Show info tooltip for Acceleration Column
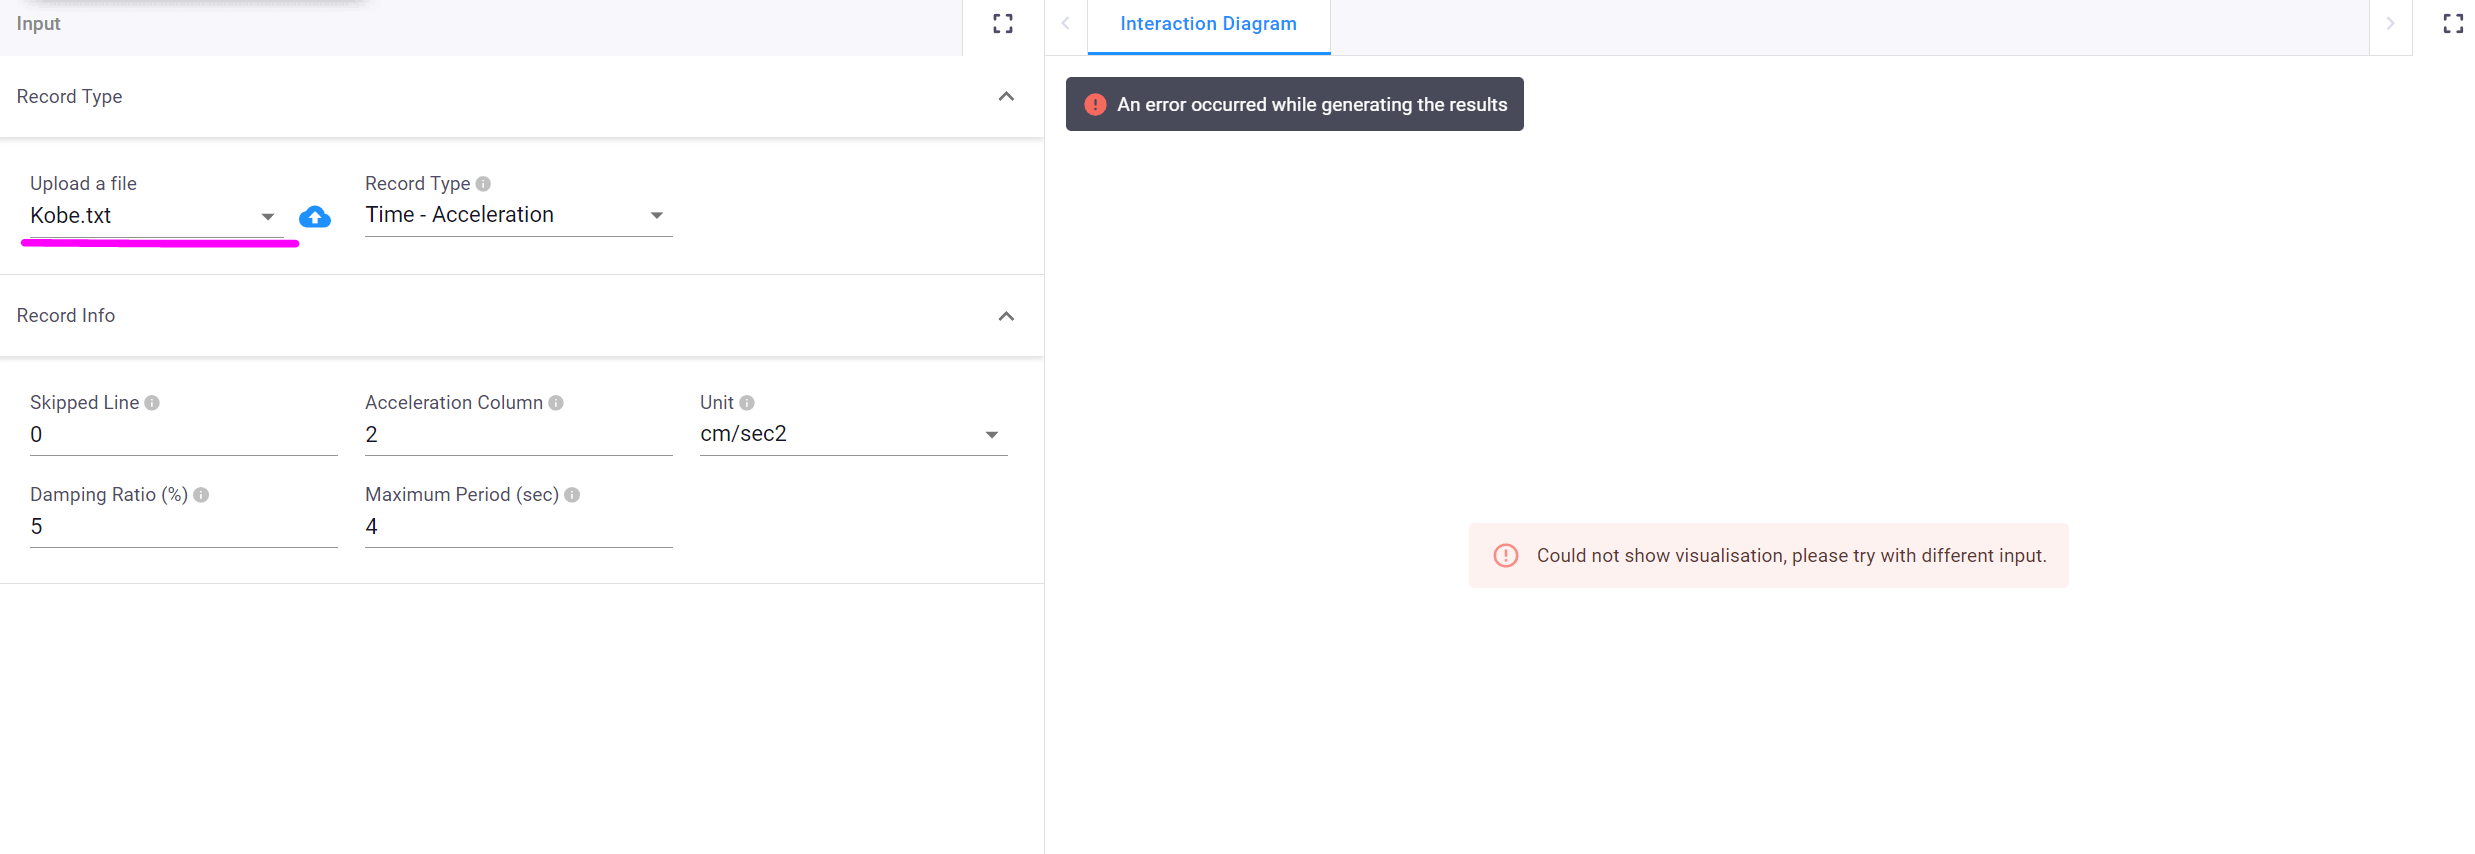This screenshot has width=2475, height=854. click(x=556, y=403)
